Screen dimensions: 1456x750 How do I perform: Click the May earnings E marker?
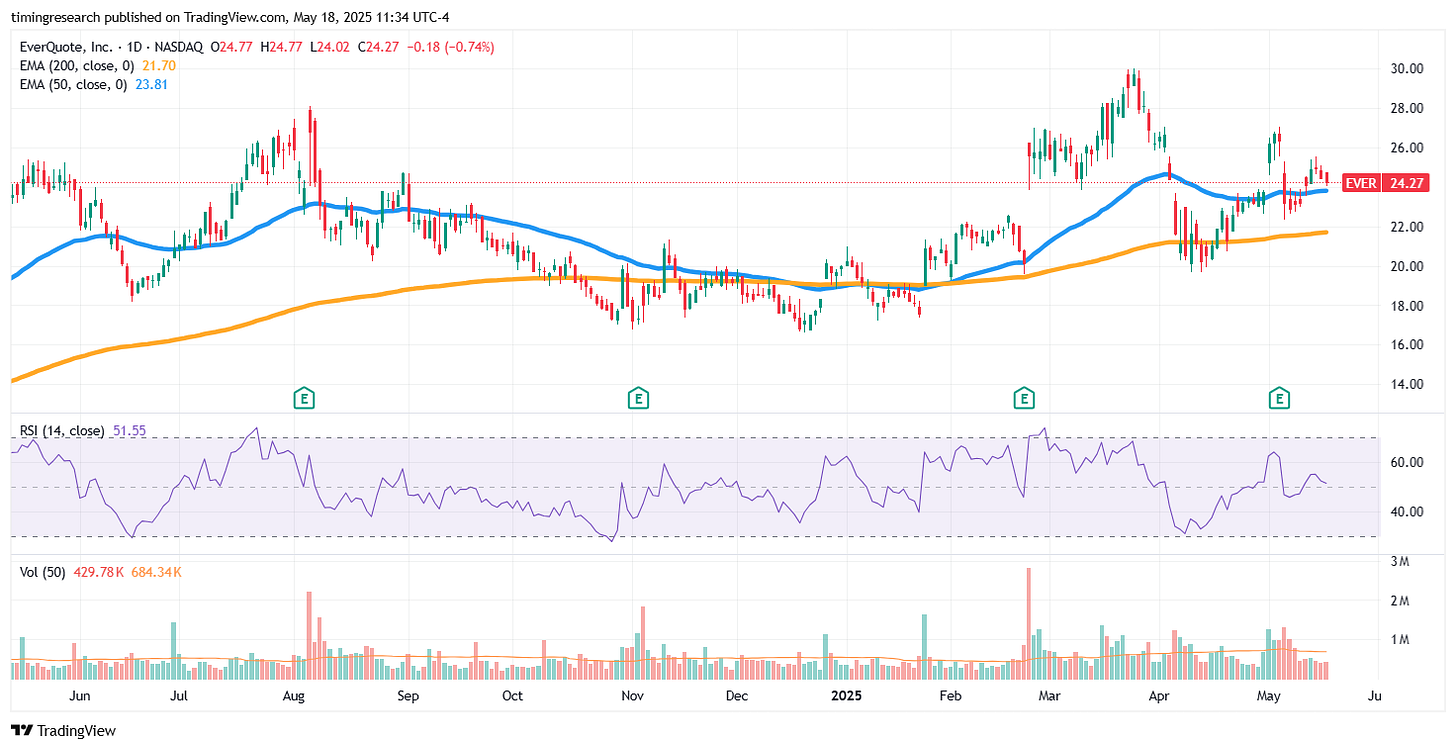1279,399
